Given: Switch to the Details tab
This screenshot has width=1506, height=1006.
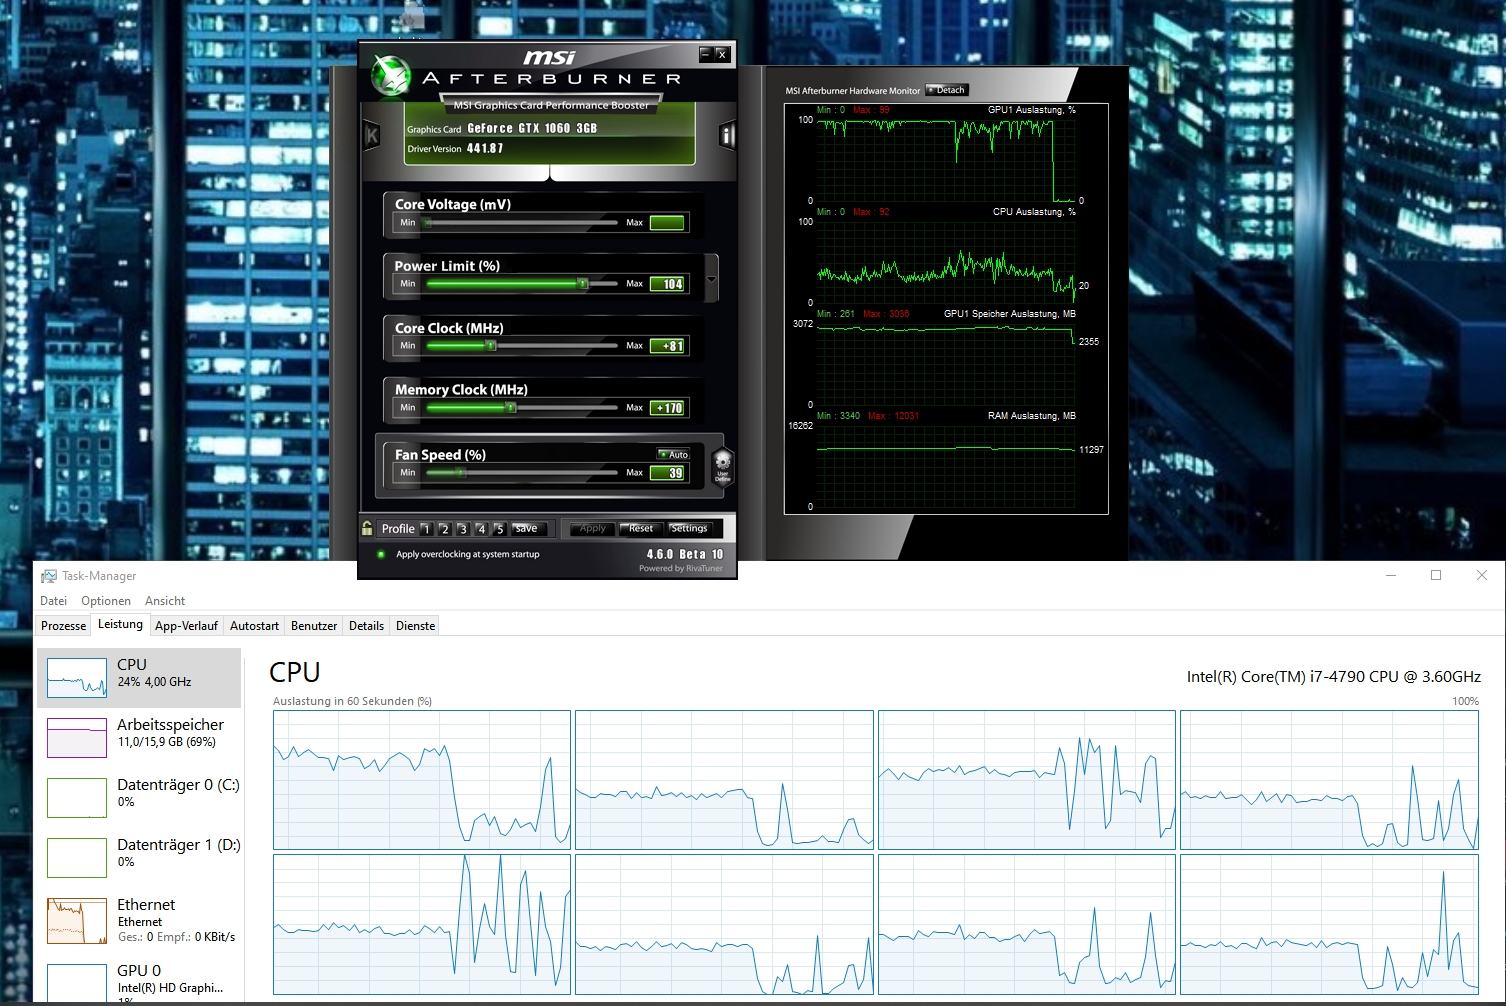Looking at the screenshot, I should click(x=366, y=626).
